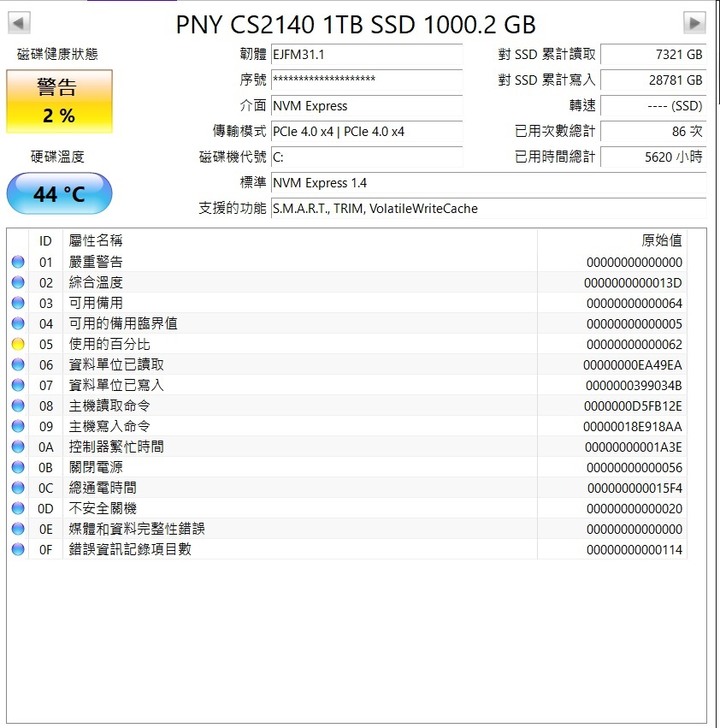Screen dimensions: 720x728
Task: Select the 資料單位已讀取 attribute row
Action: coord(347,364)
